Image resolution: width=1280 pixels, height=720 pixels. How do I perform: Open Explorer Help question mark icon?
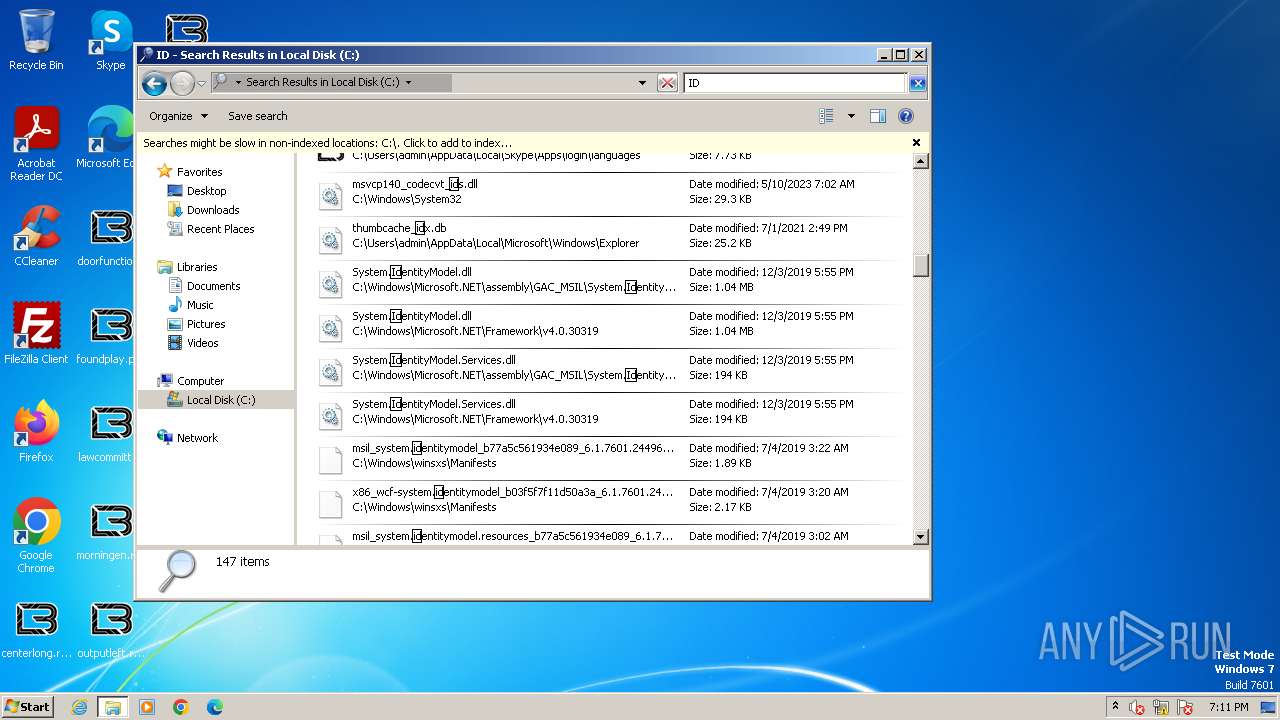click(x=906, y=116)
